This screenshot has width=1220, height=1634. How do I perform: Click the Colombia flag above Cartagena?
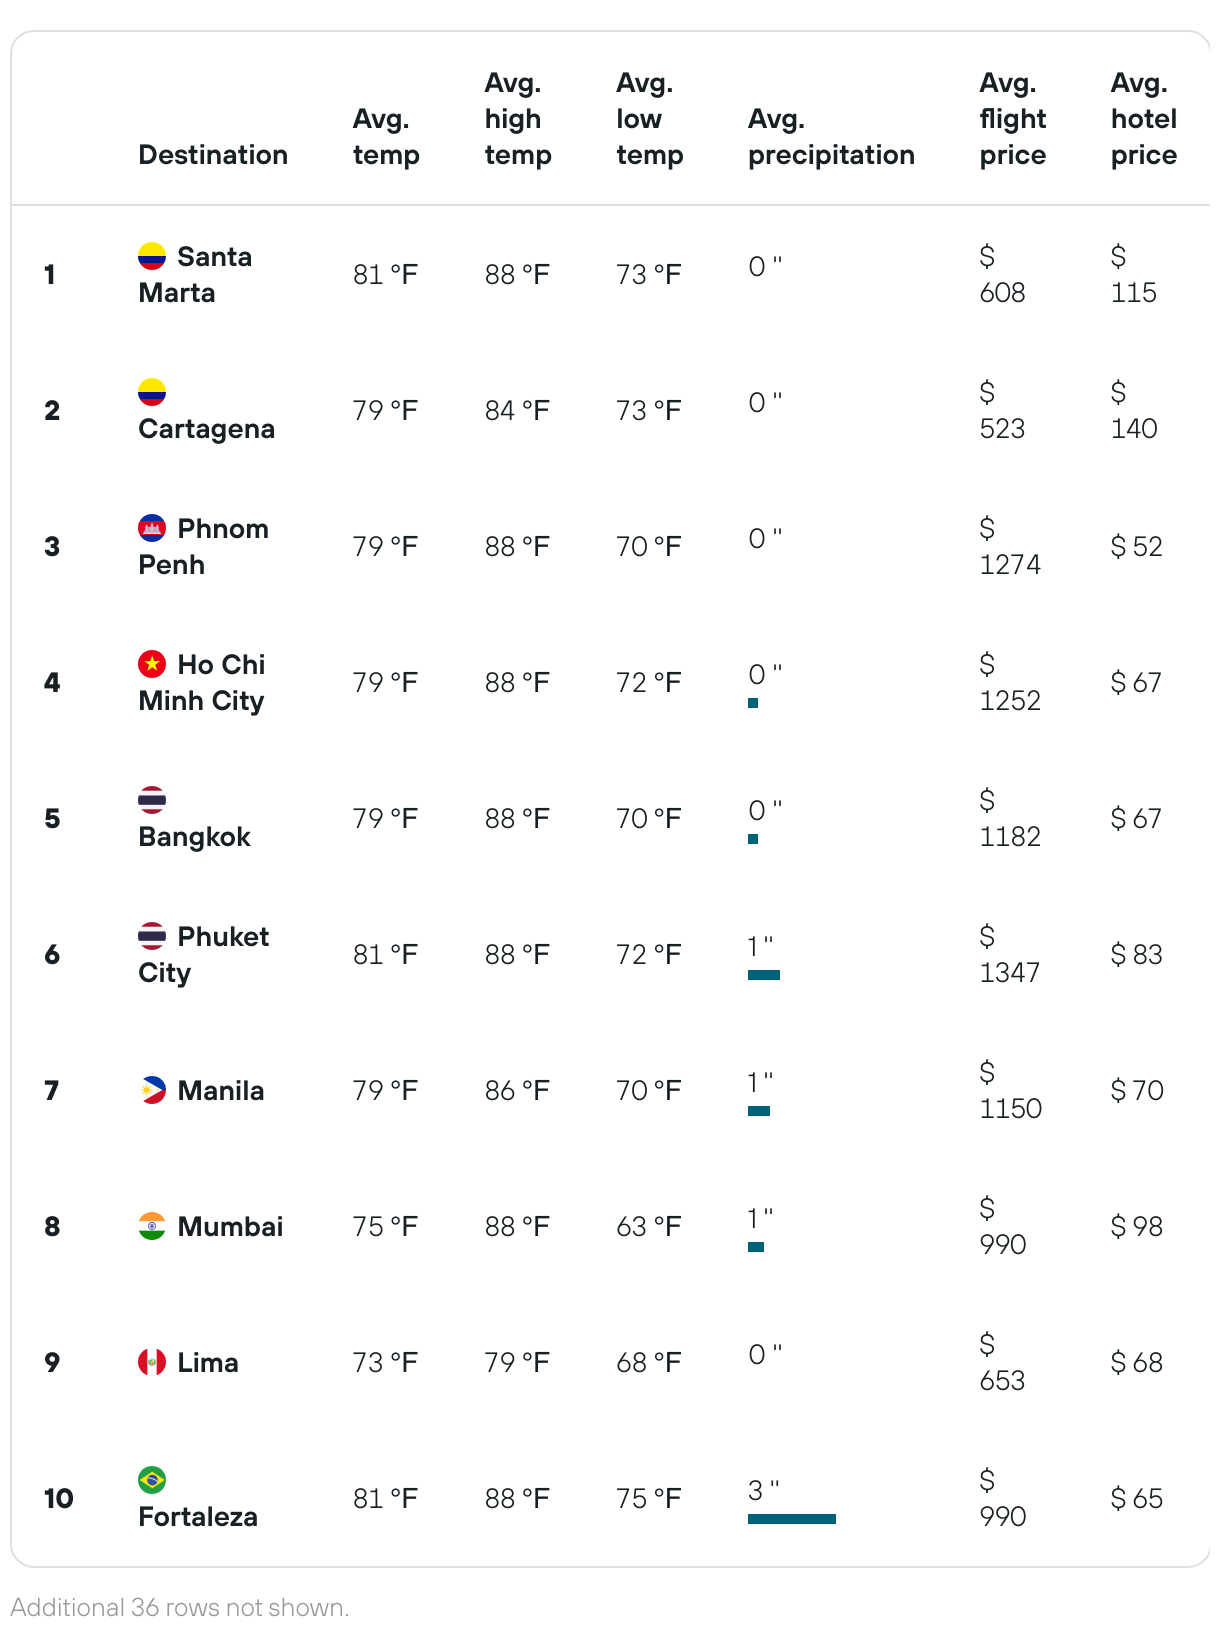click(x=152, y=392)
